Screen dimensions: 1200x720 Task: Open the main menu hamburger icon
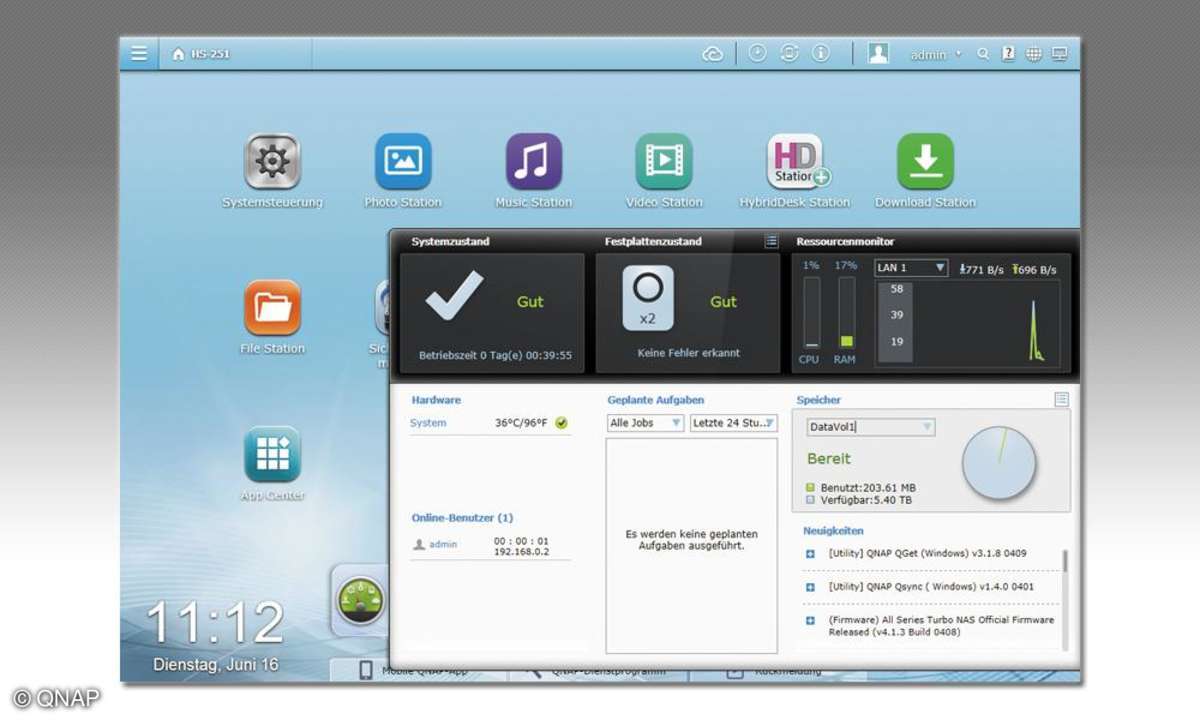[x=139, y=54]
